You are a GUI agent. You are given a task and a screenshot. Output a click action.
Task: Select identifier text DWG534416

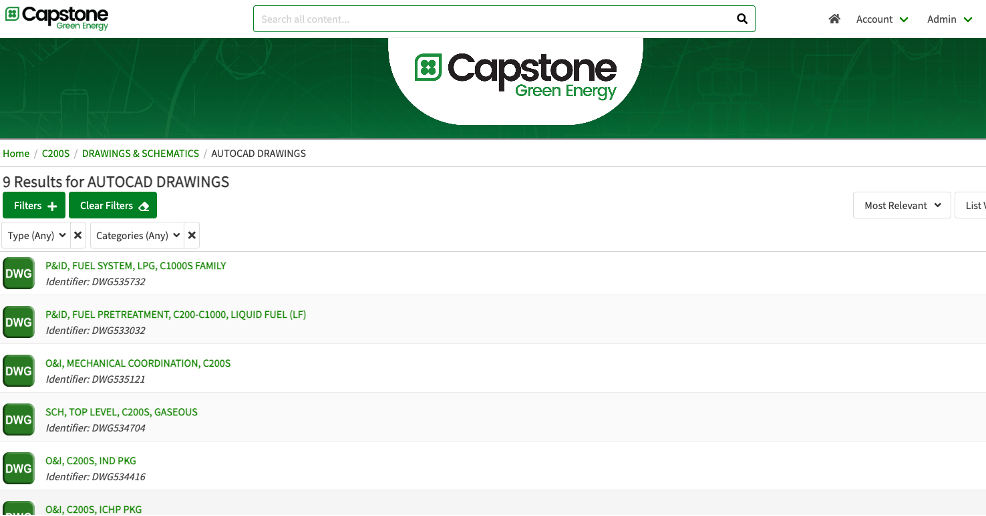coord(118,477)
